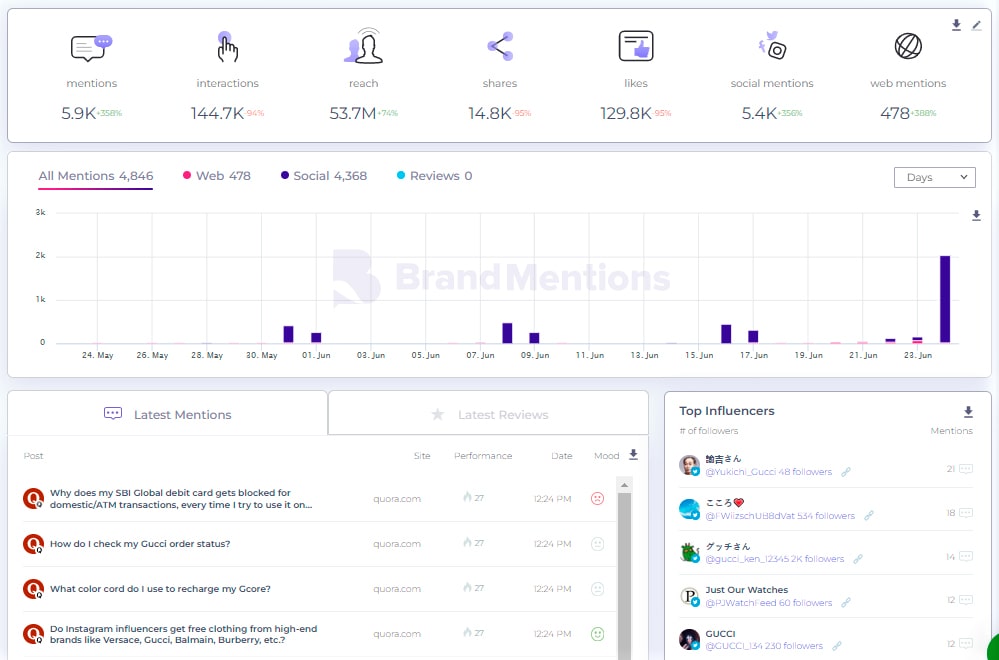Download the Top Influencers list
The image size is (999, 660).
(x=968, y=412)
